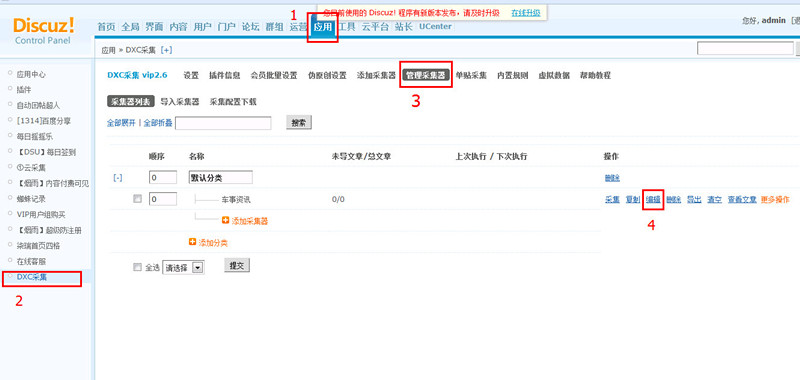Click 更多操作 link for 车事资讯

pyautogui.click(x=775, y=199)
